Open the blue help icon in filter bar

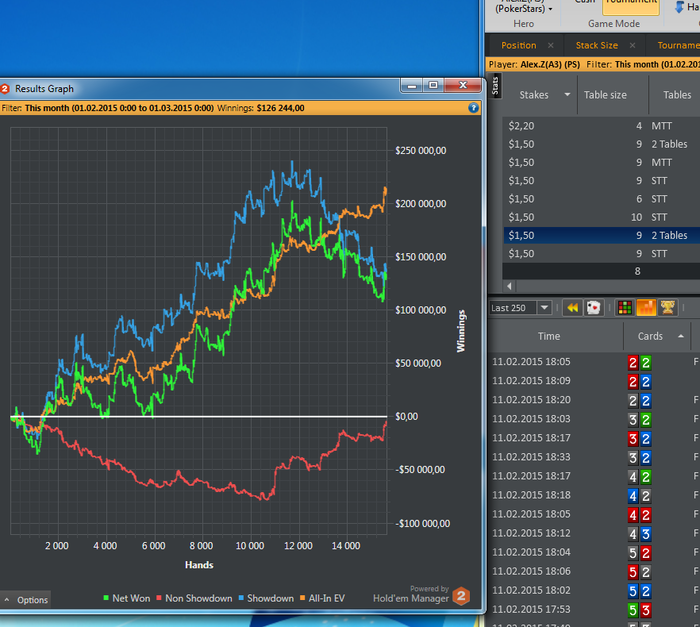pyautogui.click(x=474, y=107)
